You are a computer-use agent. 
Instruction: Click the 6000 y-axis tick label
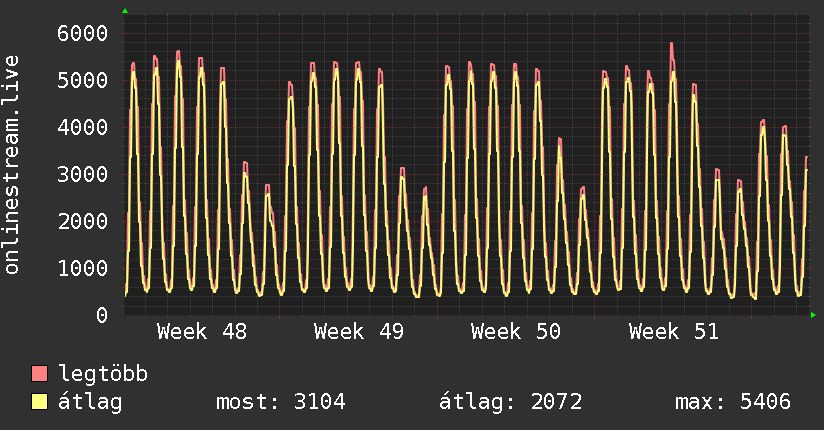click(x=80, y=33)
